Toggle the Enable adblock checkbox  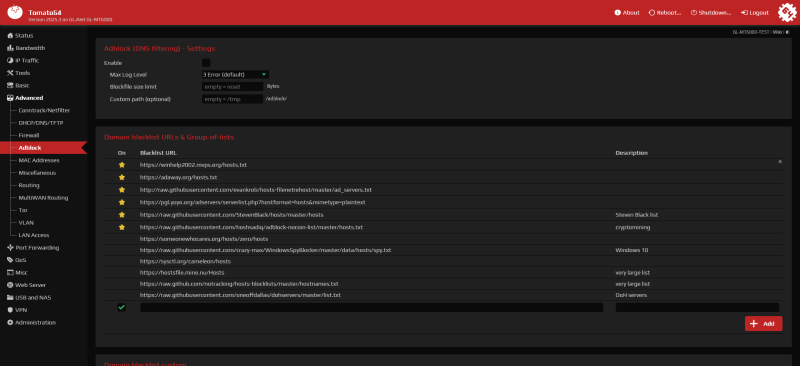pyautogui.click(x=206, y=63)
